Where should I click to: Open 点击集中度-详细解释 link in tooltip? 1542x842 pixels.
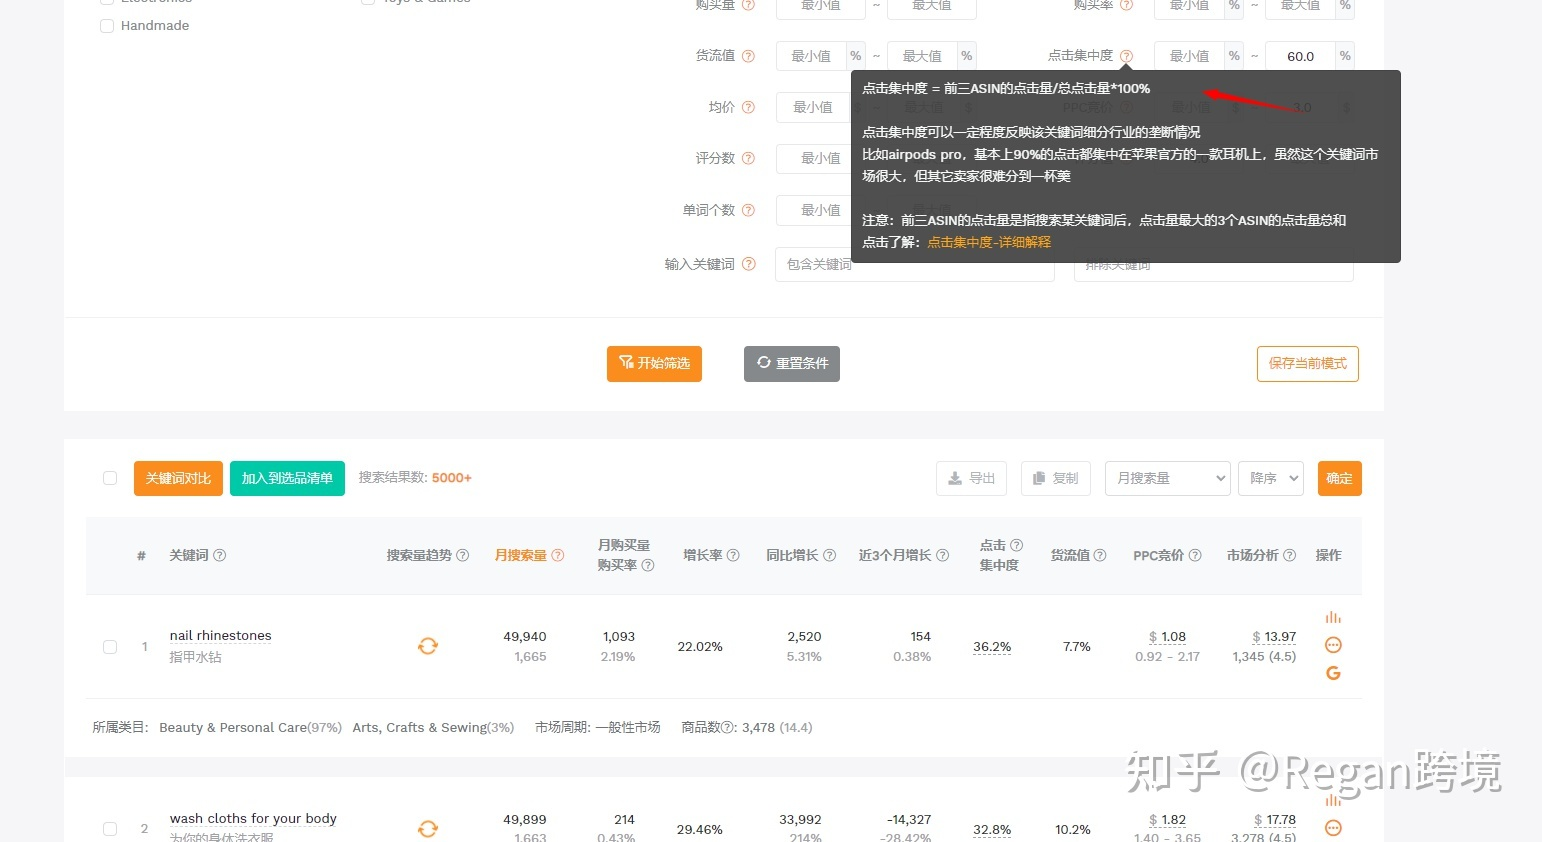[989, 242]
